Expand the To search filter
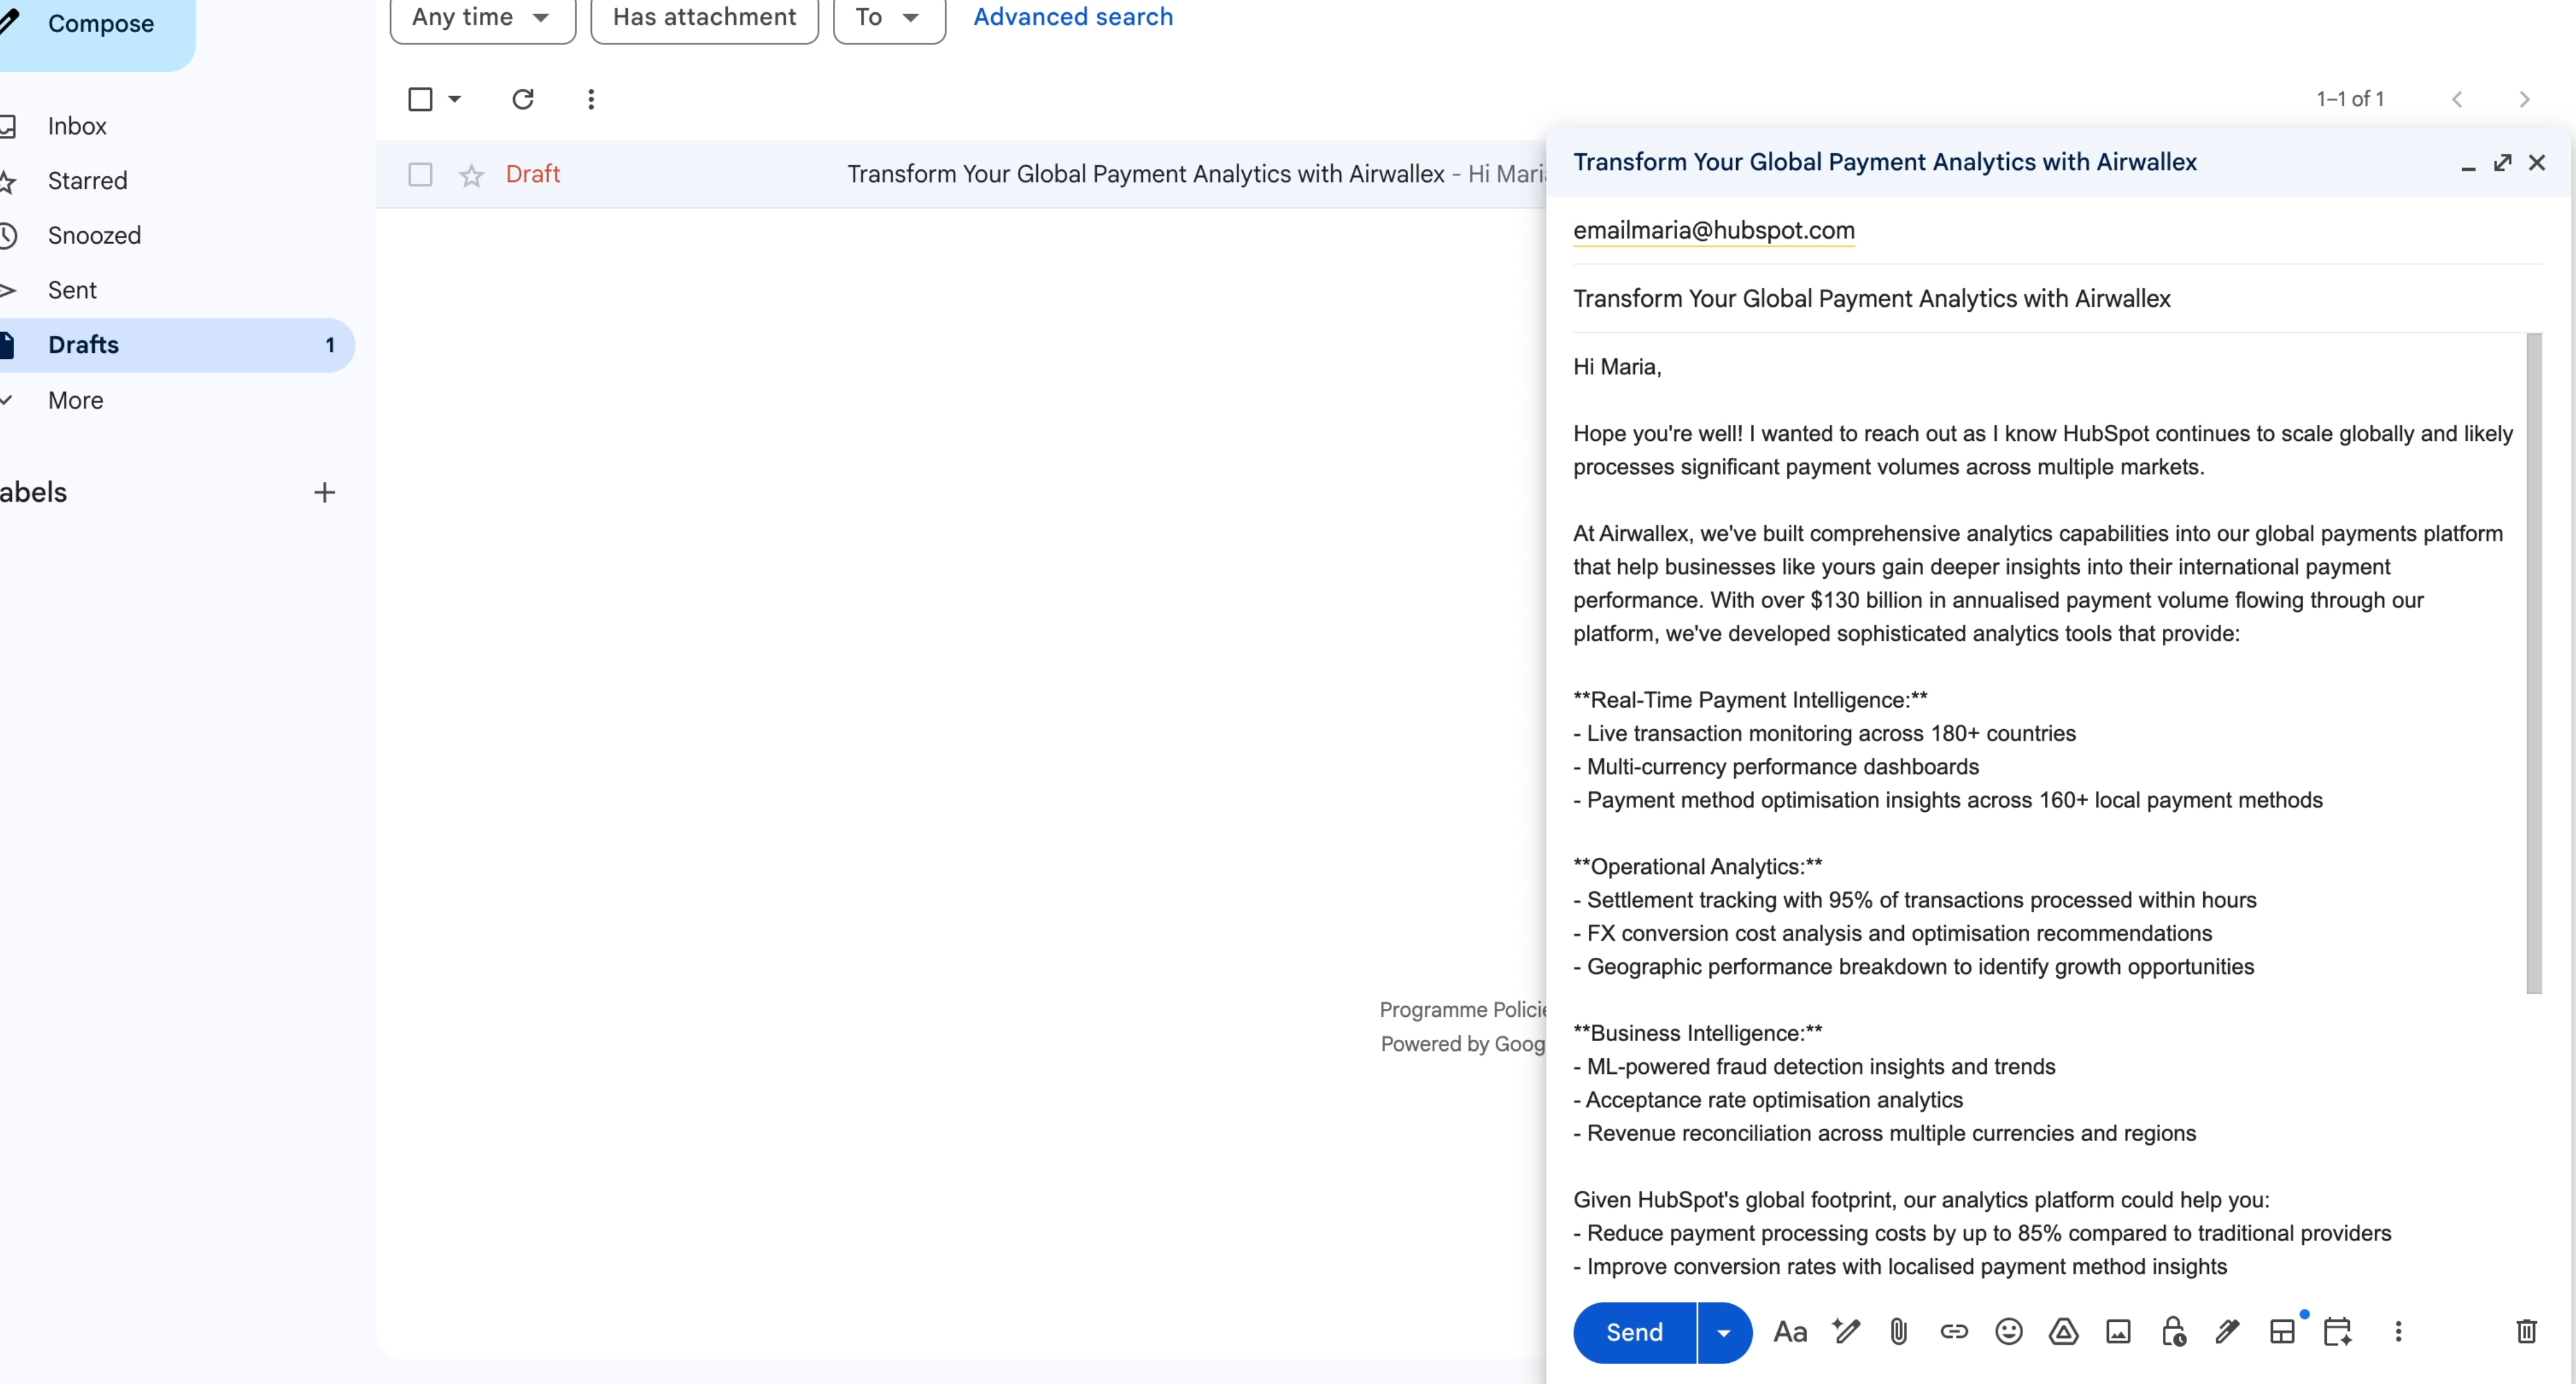The height and width of the screenshot is (1384, 2576). pos(887,17)
